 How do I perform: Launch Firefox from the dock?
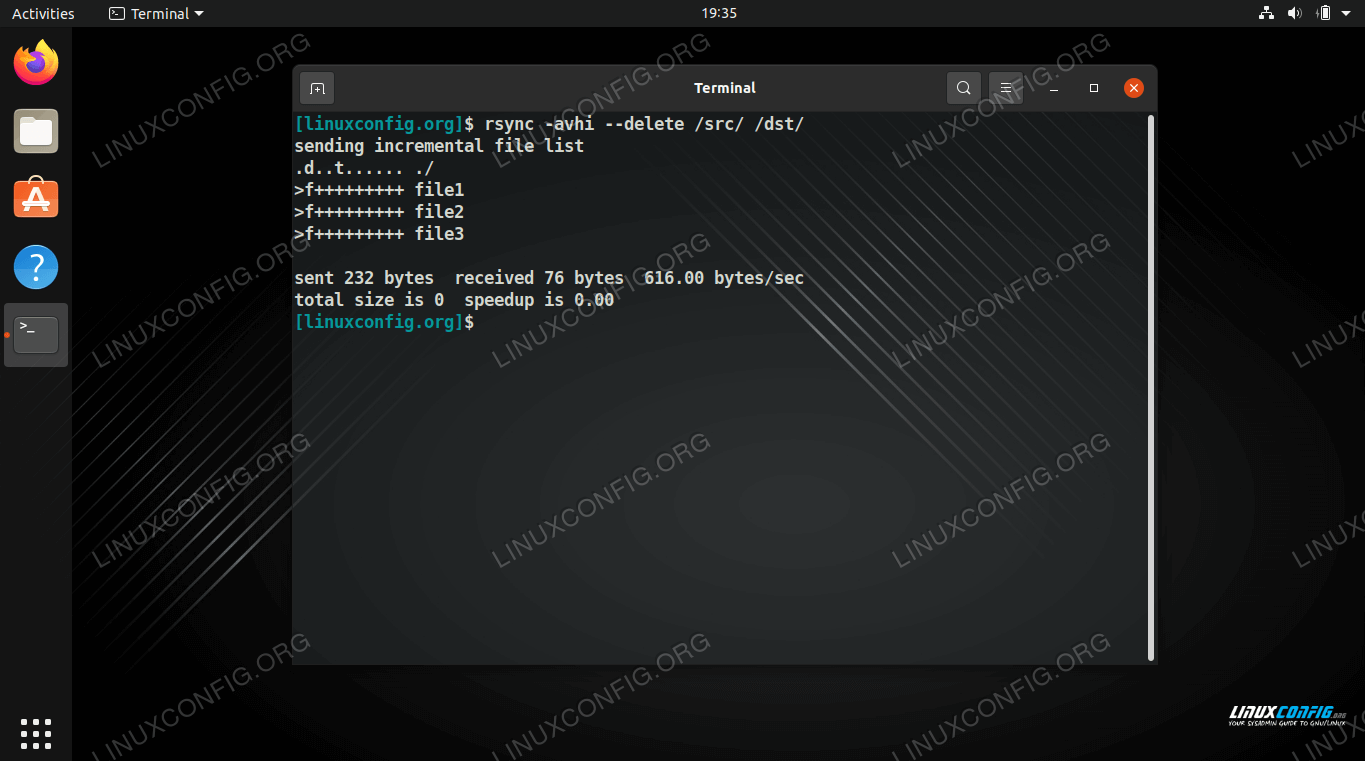coord(36,64)
